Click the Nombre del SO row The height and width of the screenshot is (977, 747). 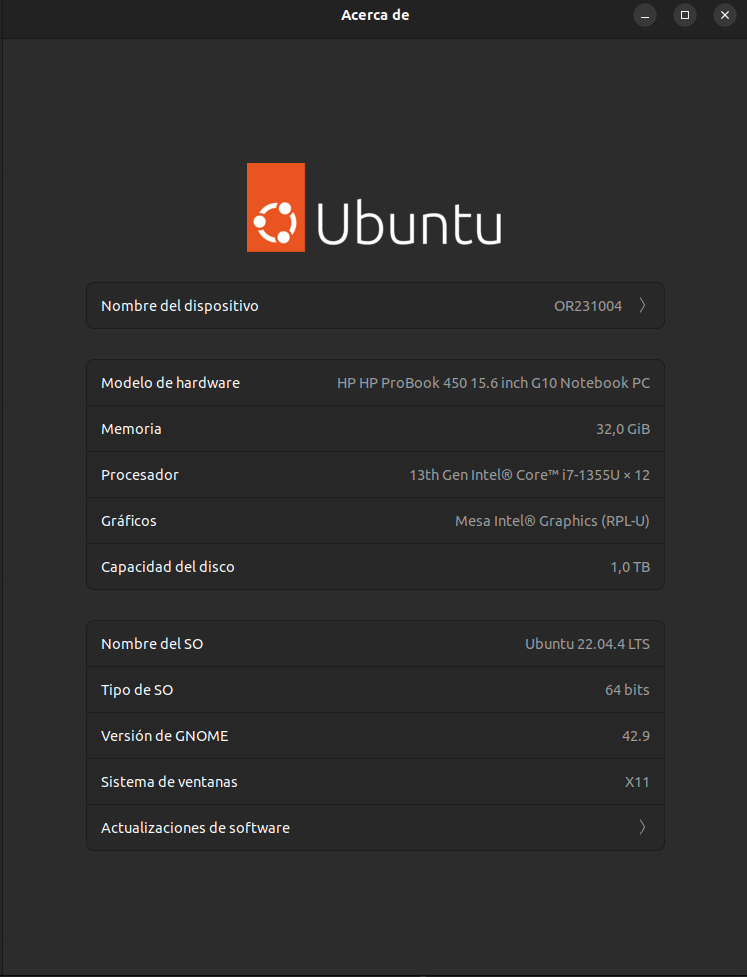[x=375, y=643]
